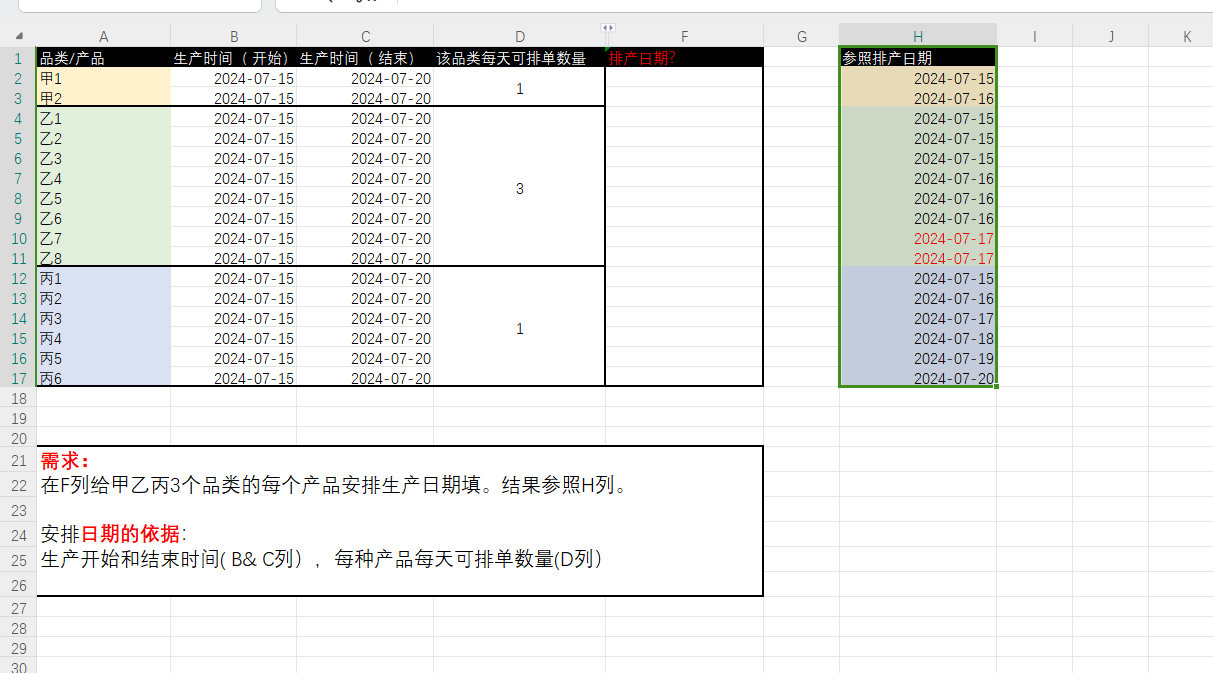Select highlighted column H header
Image resolution: width=1213 pixels, height=673 pixels.
(x=918, y=36)
